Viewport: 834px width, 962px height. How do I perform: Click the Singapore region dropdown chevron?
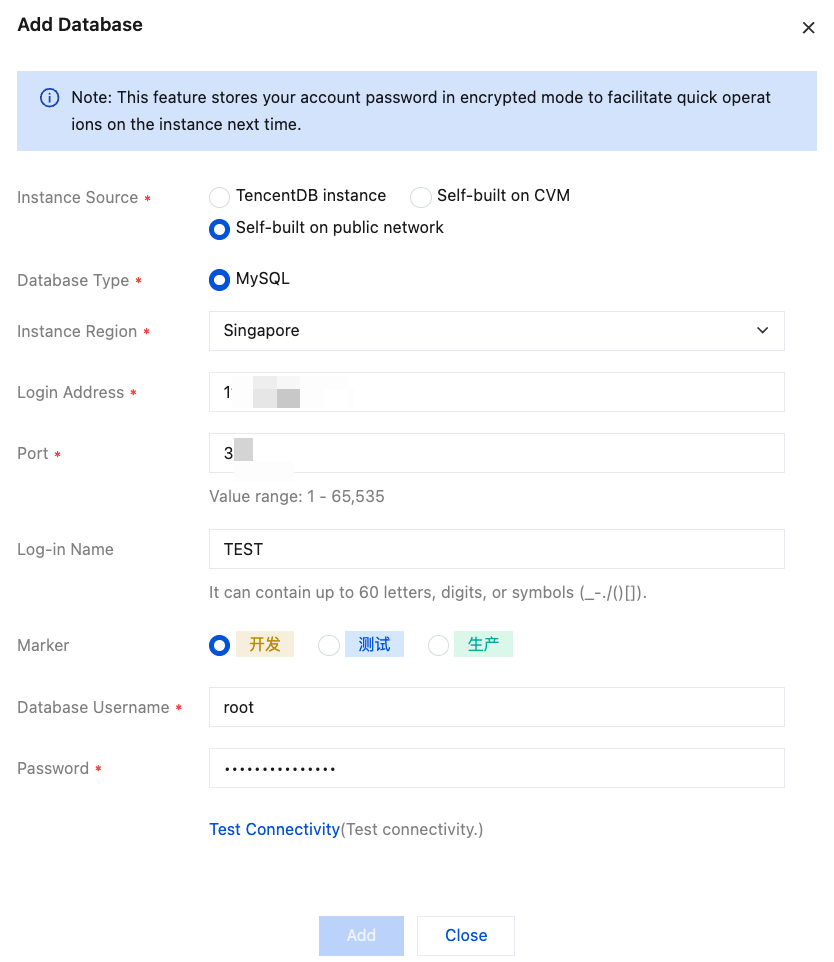pos(762,331)
